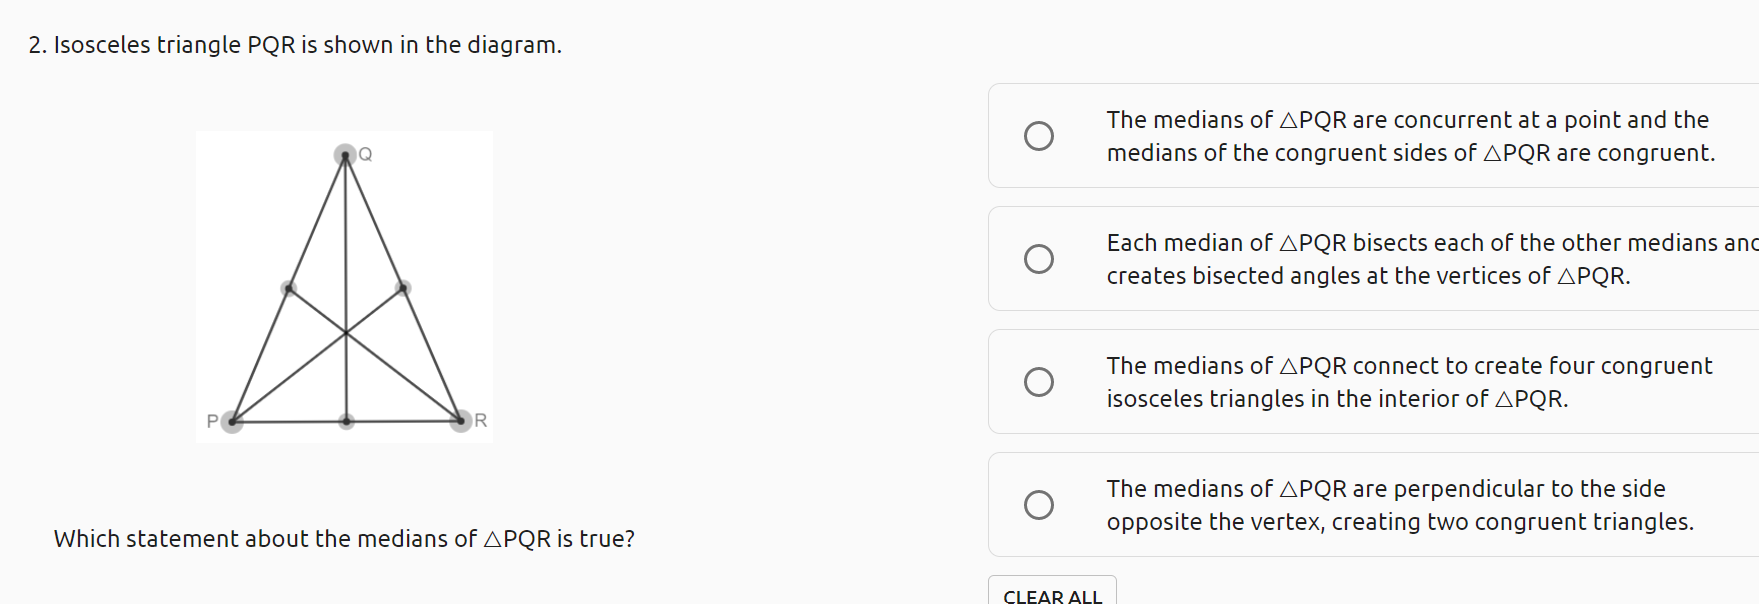
Task: Click the midpoint dot on side PQ
Action: 289,288
